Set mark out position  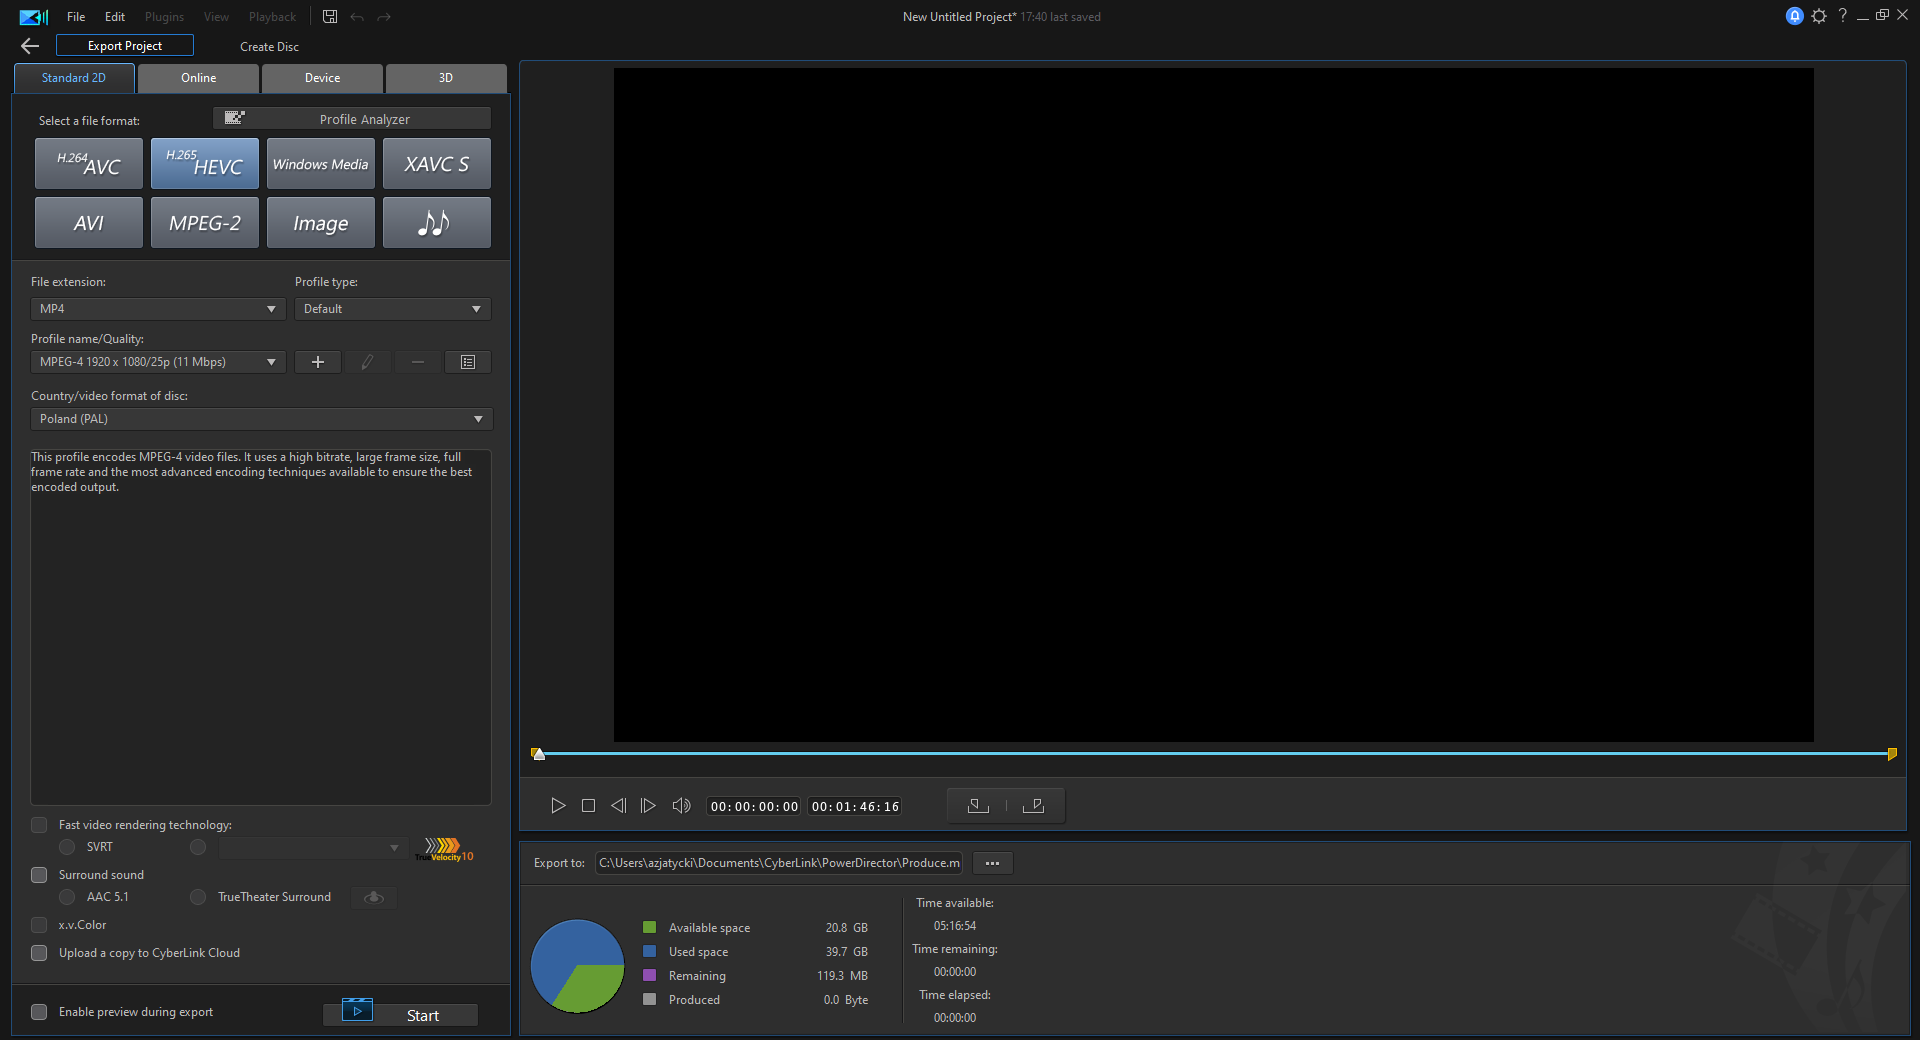[1033, 806]
